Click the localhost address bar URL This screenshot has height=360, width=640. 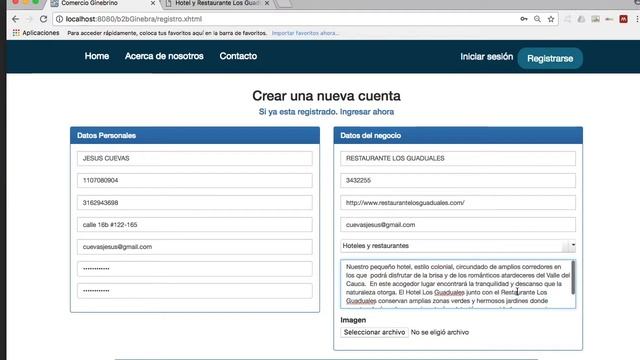134,19
